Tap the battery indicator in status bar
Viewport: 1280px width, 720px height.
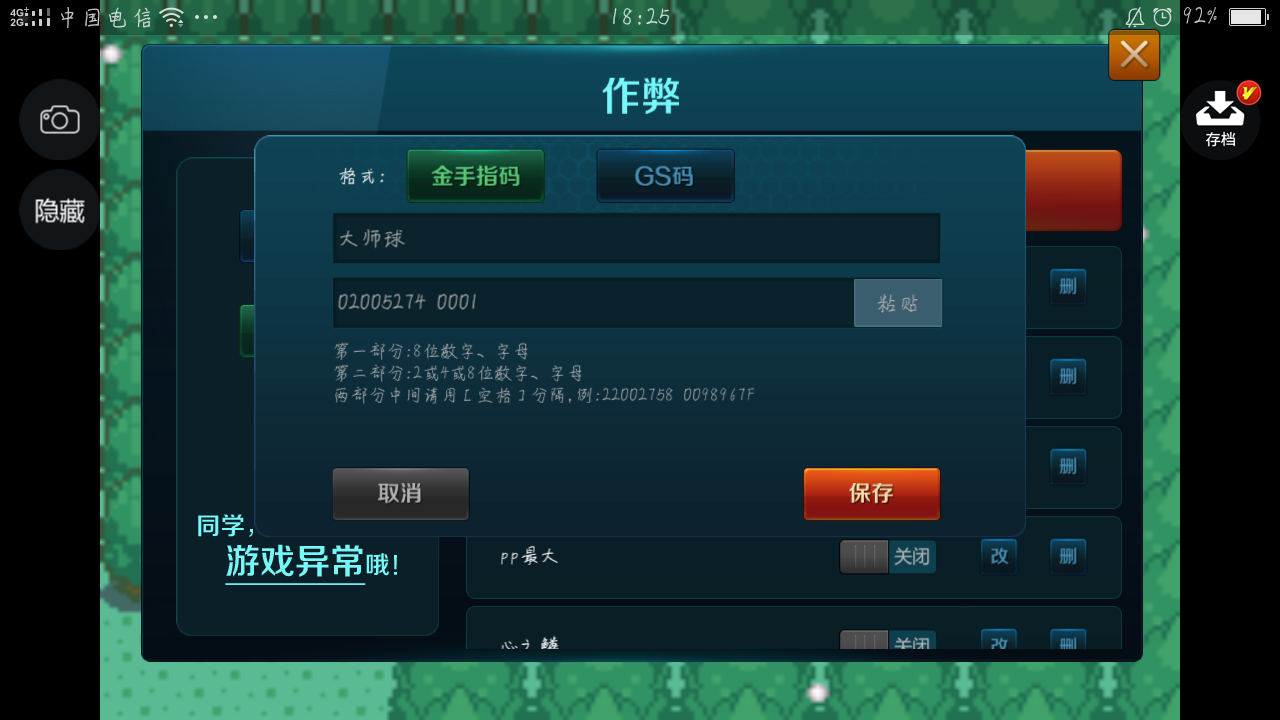click(x=1248, y=17)
